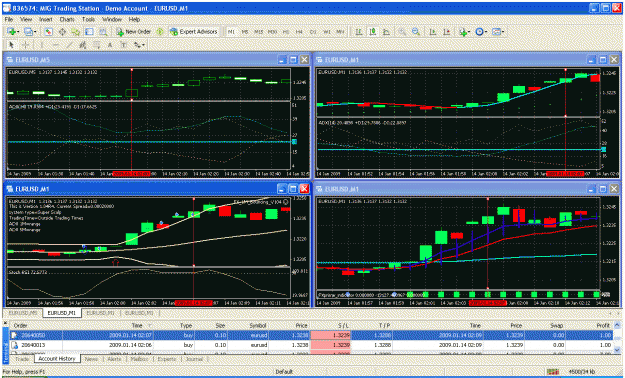Open the File menu
Viewport: 625px width, 378px height.
pyautogui.click(x=9, y=19)
